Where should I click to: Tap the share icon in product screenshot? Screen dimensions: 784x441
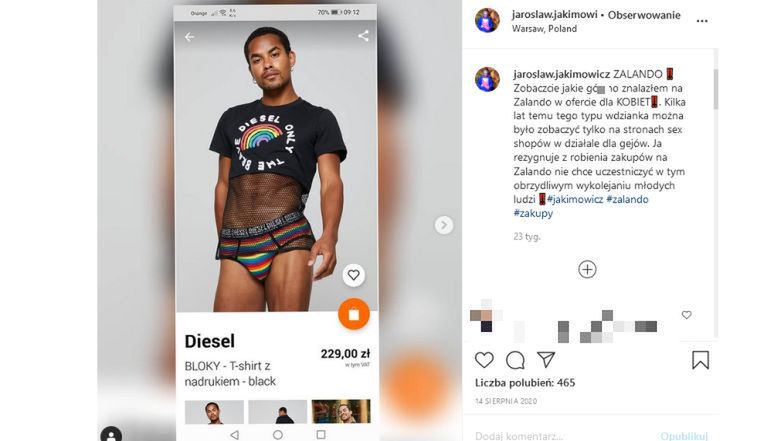click(x=364, y=36)
